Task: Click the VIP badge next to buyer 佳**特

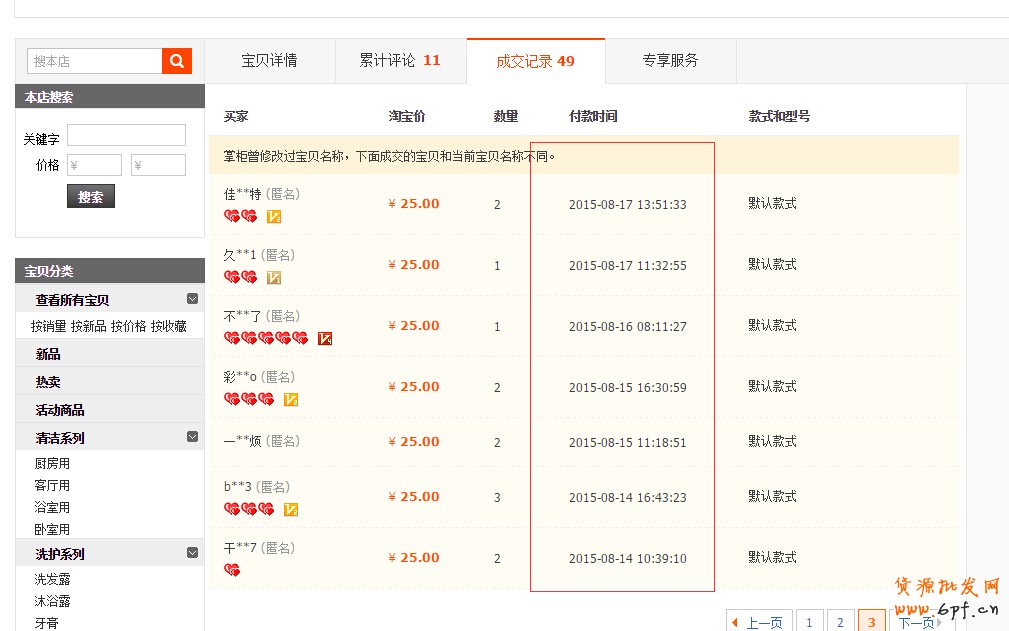Action: coord(274,216)
